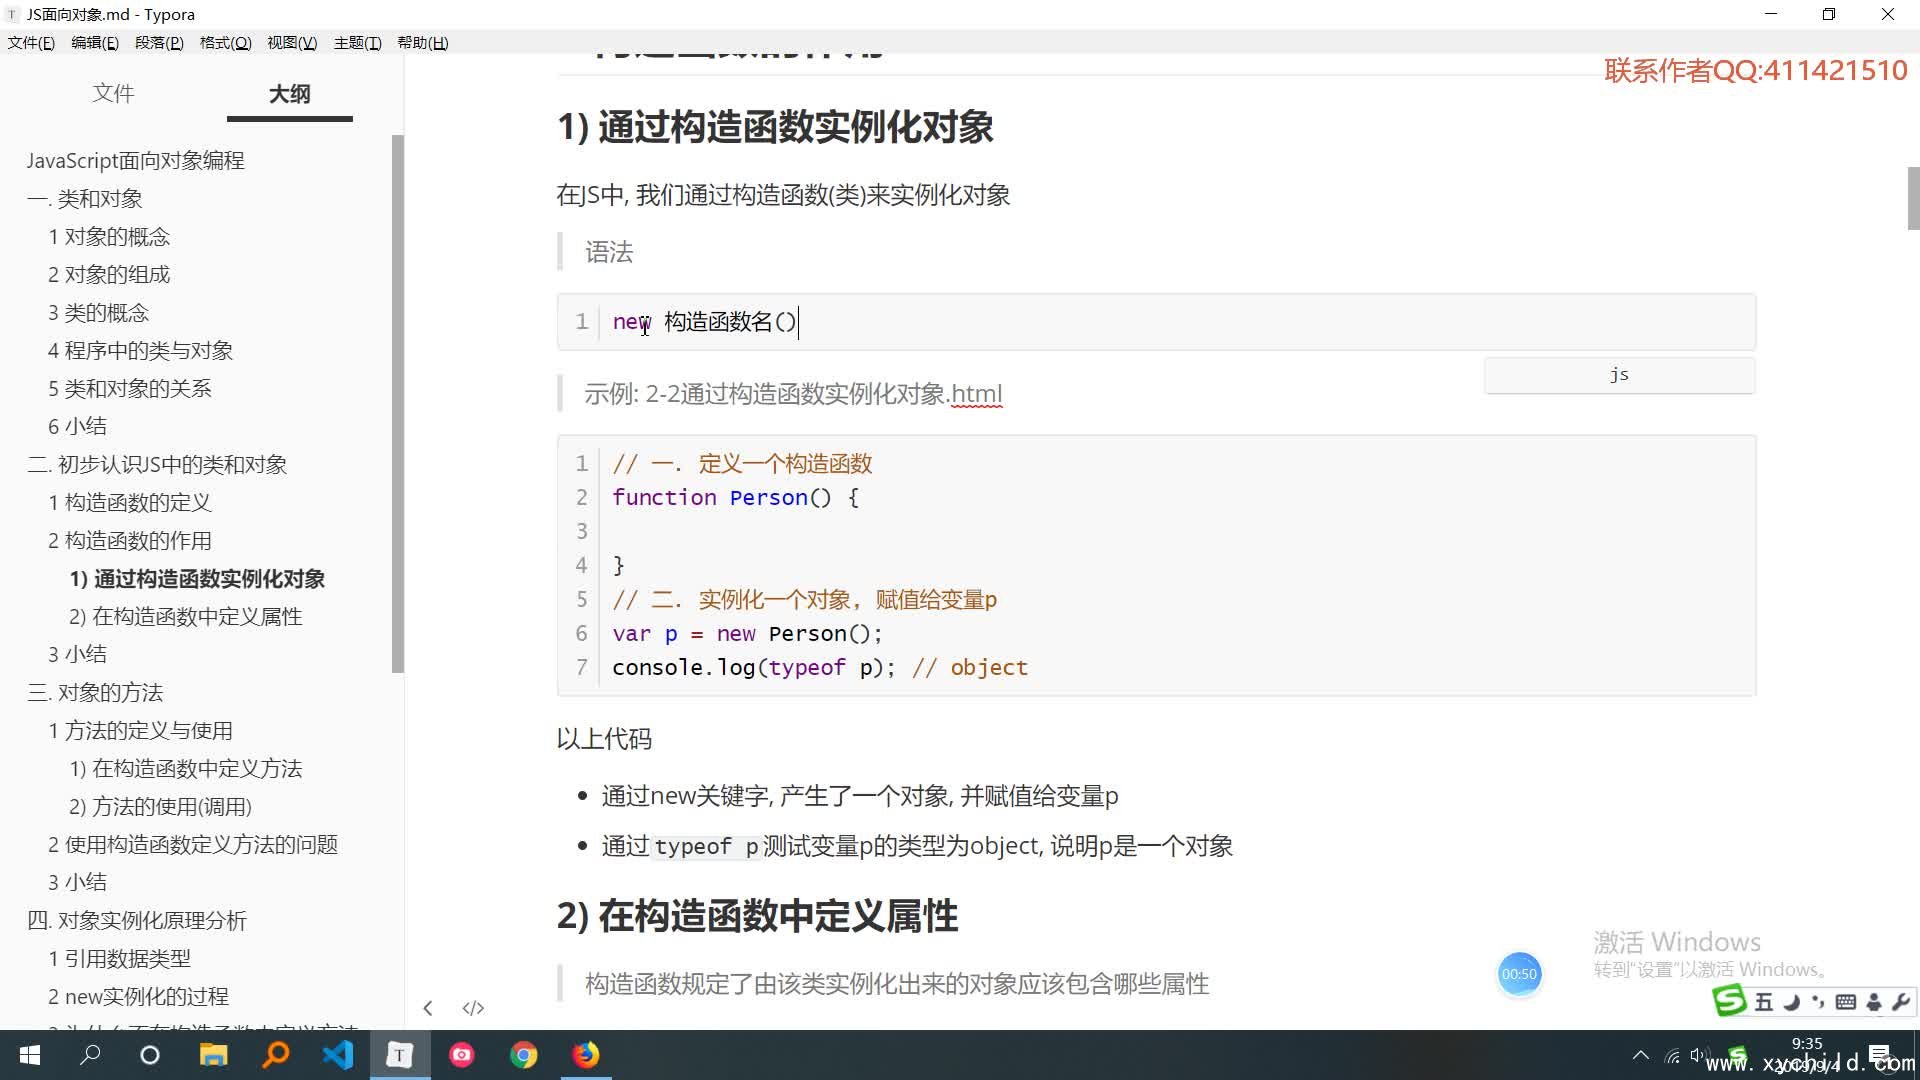
Task: Open outline item 5 类和对象的关系
Action: tap(130, 389)
